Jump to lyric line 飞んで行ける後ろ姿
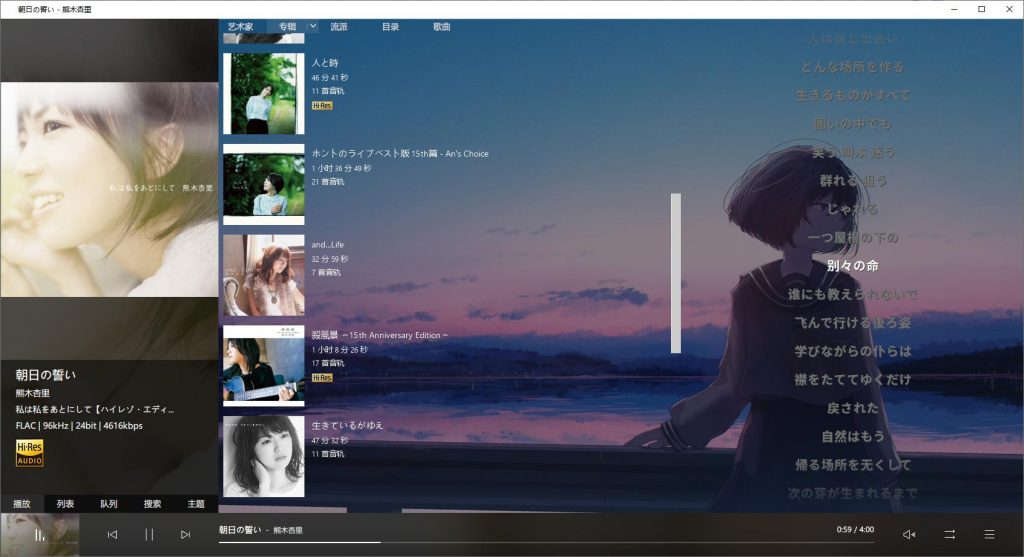The image size is (1024, 557). 852,323
